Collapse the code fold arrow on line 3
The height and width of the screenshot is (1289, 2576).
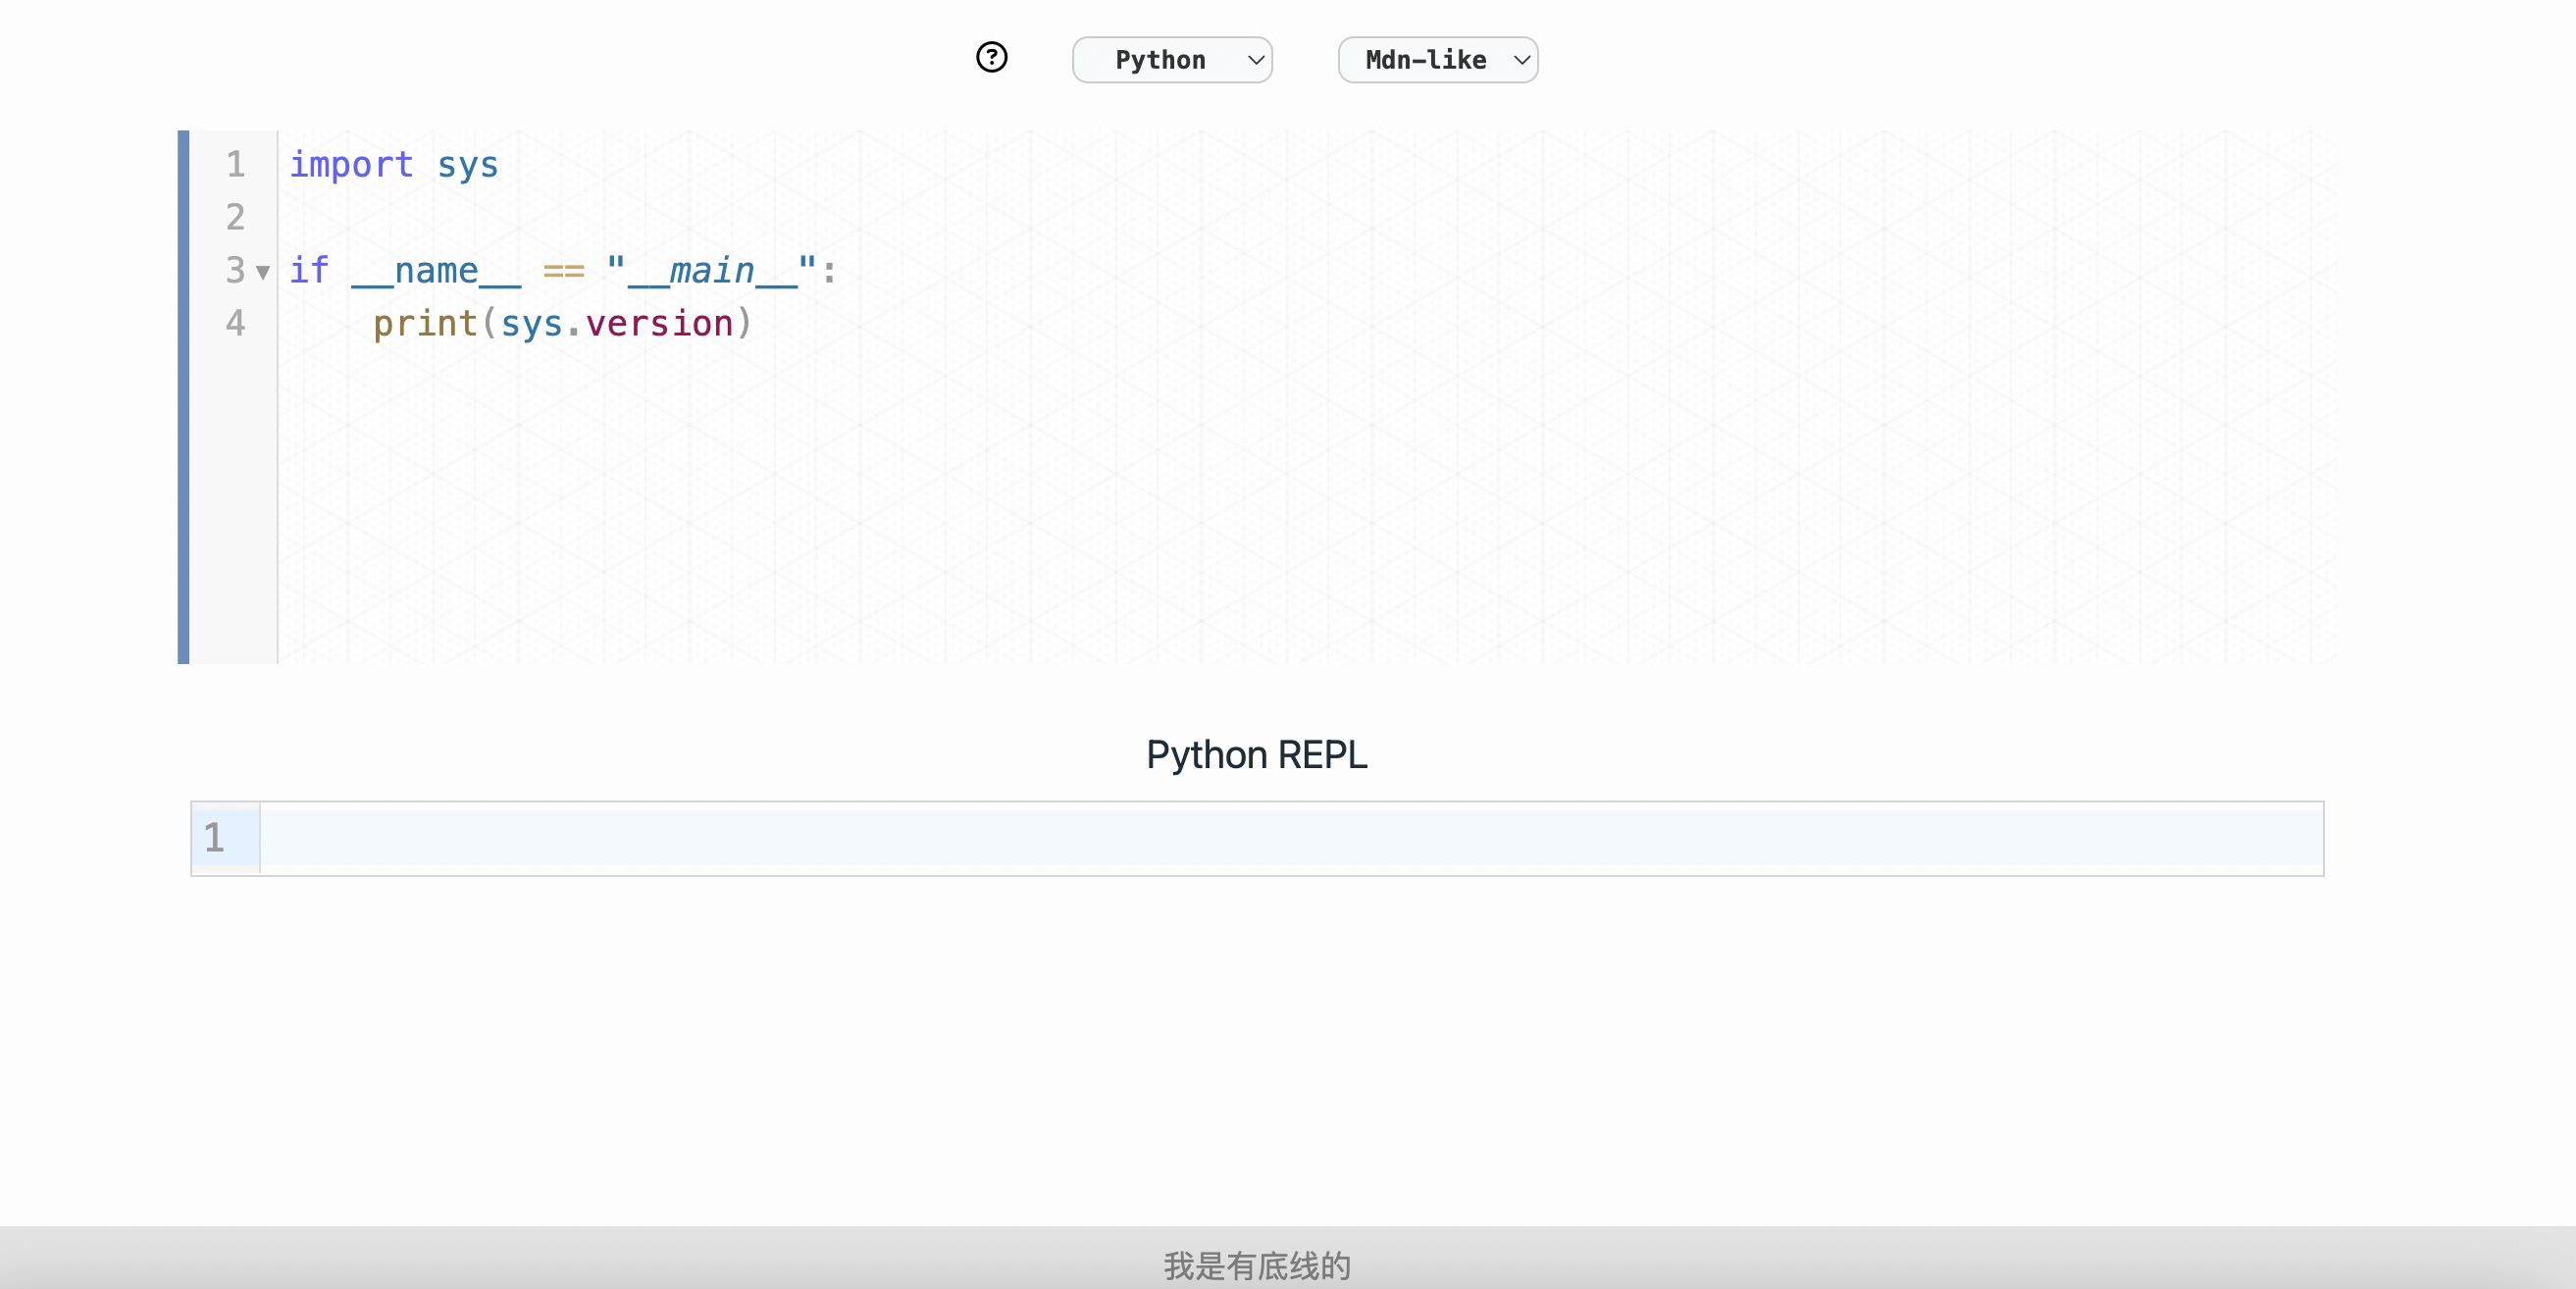pos(263,272)
